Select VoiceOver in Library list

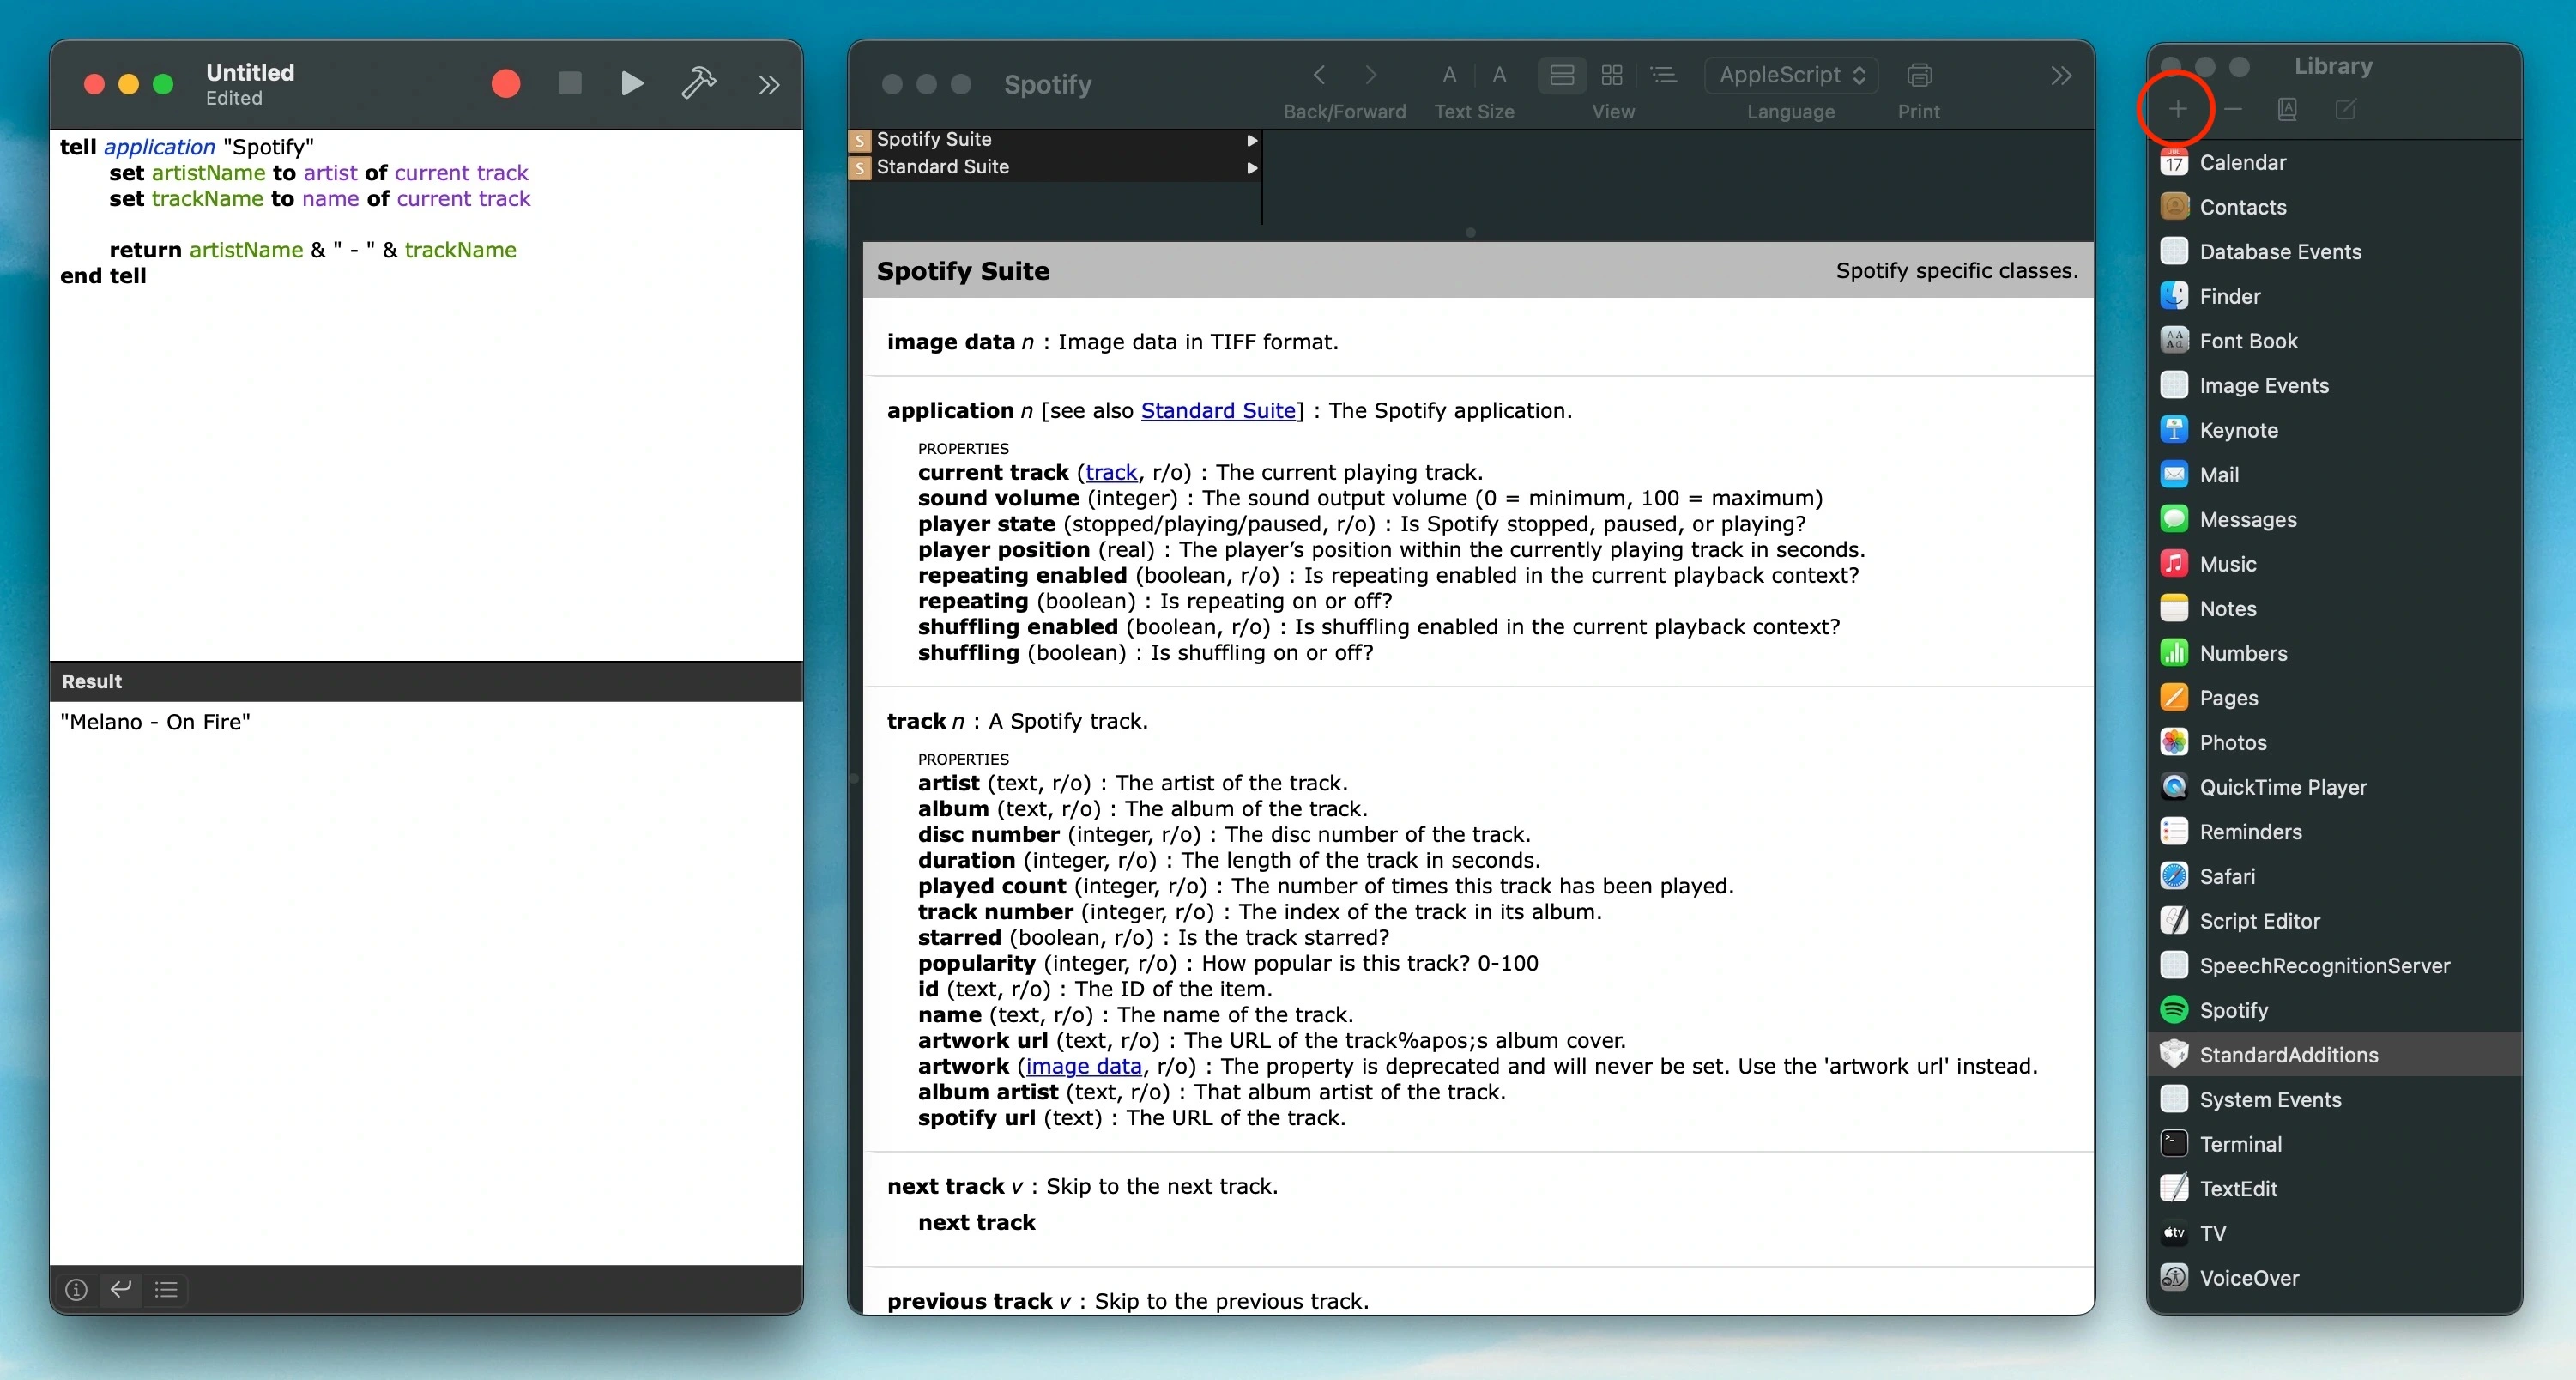coord(2334,1279)
